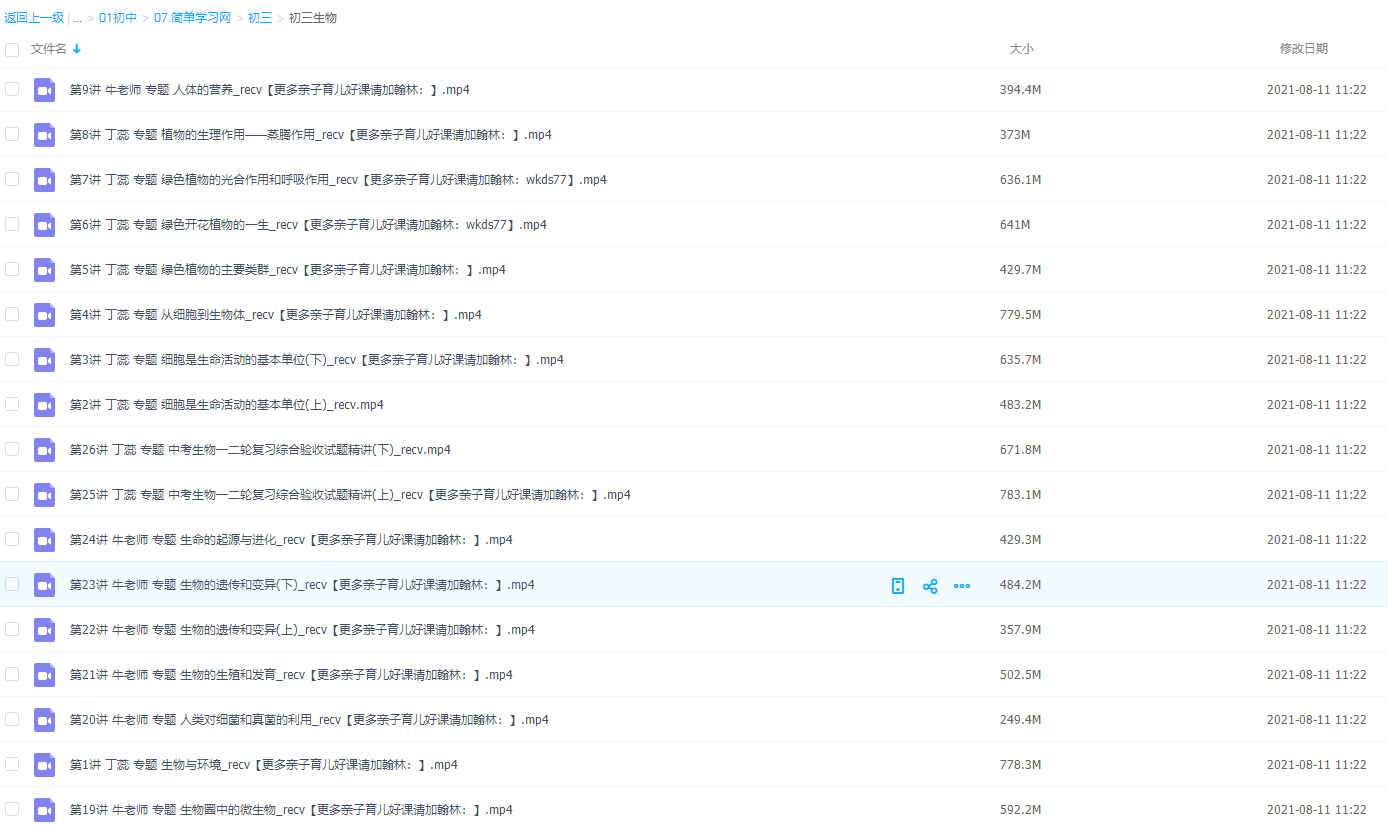Viewport: 1388px width, 825px height.
Task: Open the 初三 breadcrumb link
Action: (x=259, y=18)
